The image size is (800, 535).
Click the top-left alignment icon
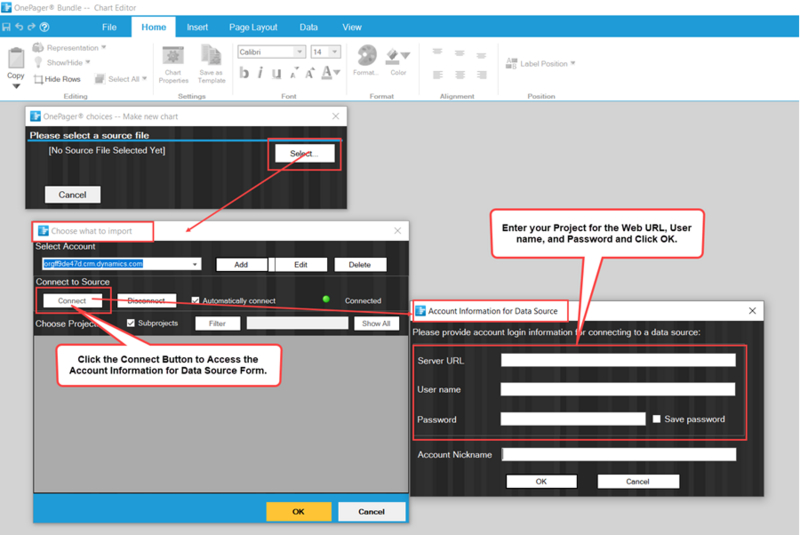point(437,52)
